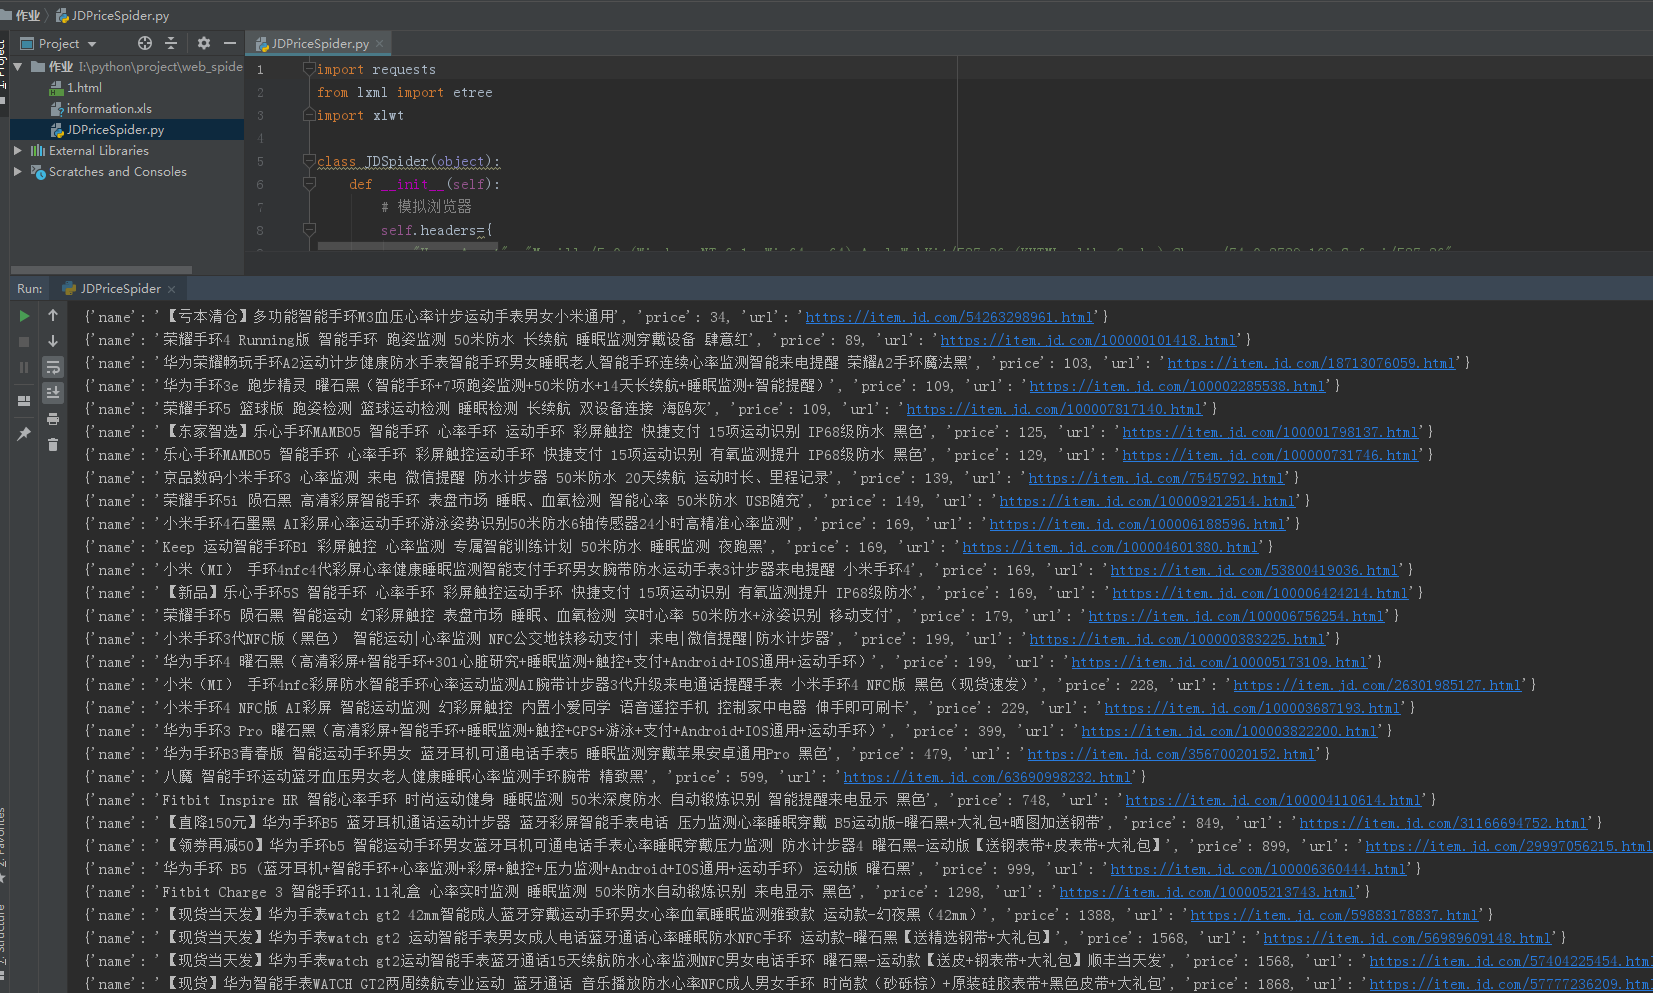Open the item.jd.com/54263298961.html link
Image resolution: width=1653 pixels, height=993 pixels.
(x=949, y=317)
